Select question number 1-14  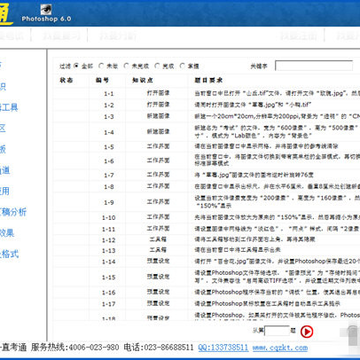109,262
